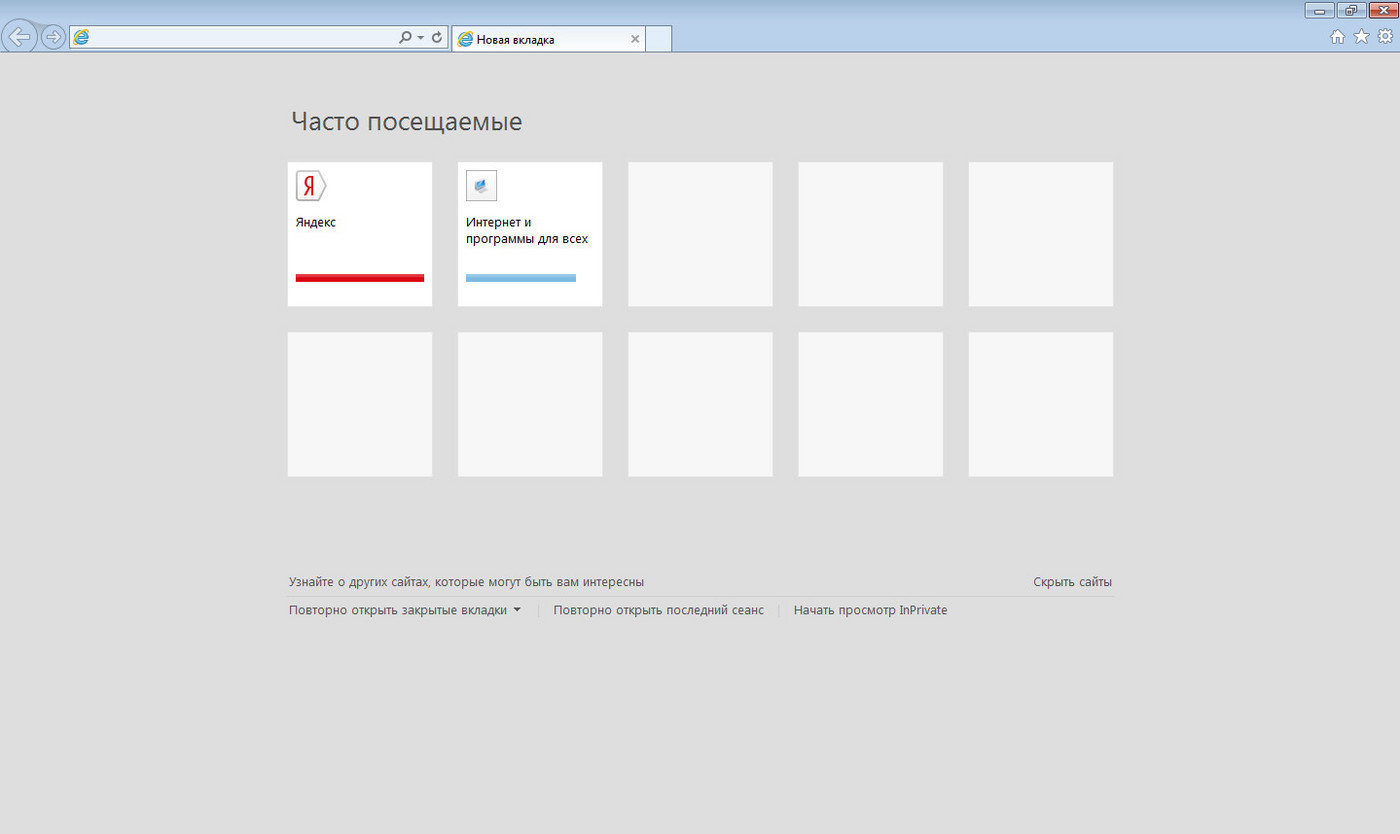Click the Back navigation arrow button
1400x834 pixels.
point(19,38)
